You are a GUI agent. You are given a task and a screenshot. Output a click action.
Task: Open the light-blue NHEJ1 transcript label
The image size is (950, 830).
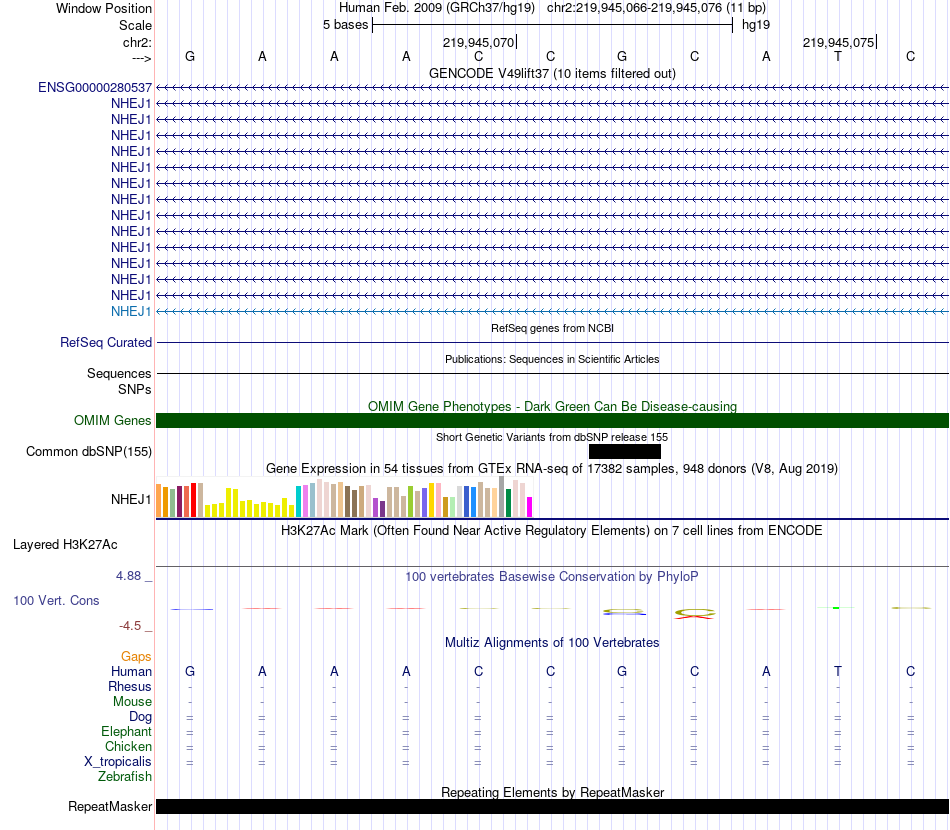pyautogui.click(x=131, y=311)
